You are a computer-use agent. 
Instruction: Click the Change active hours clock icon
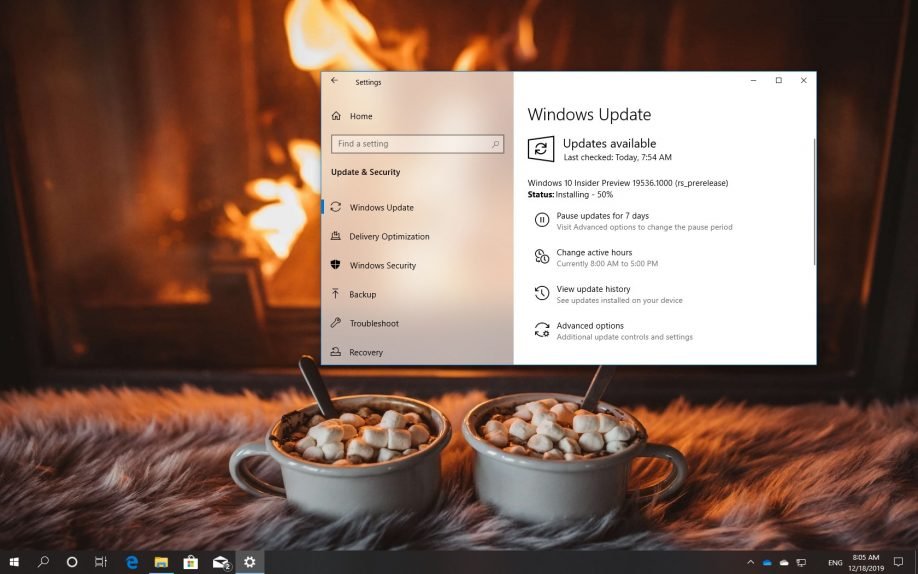tap(541, 257)
